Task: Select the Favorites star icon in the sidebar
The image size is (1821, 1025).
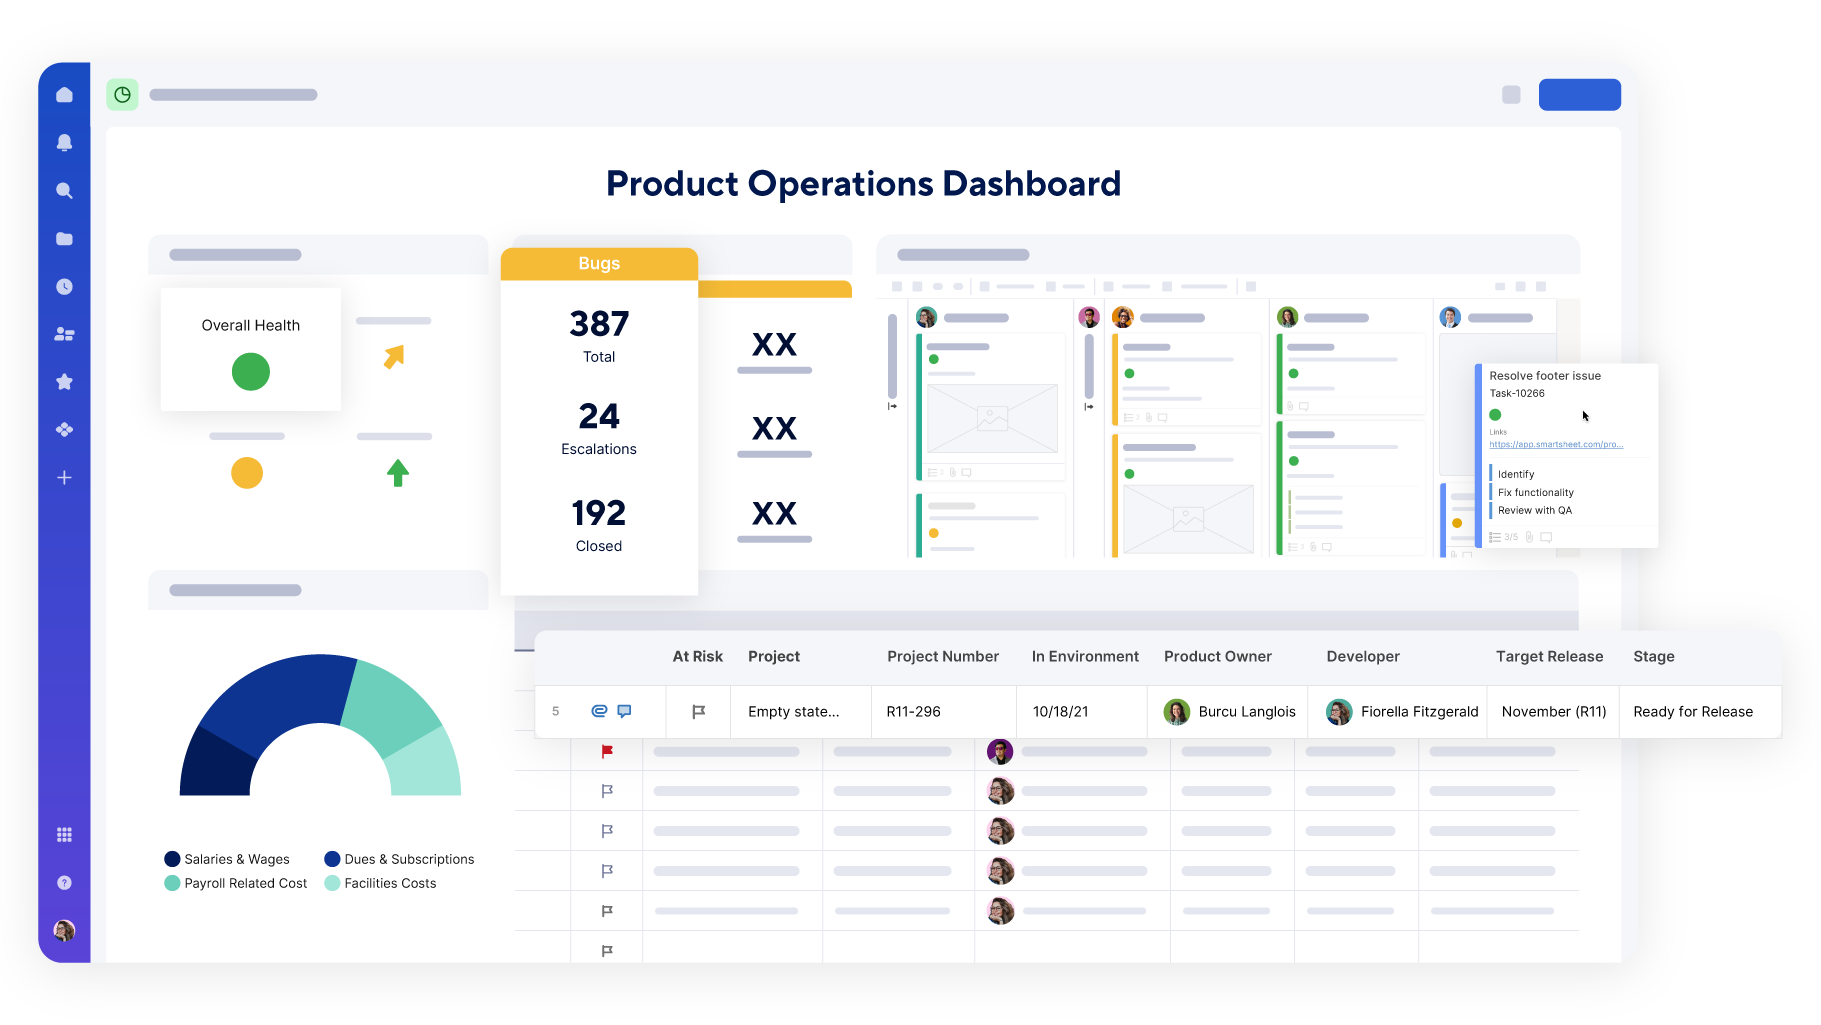Action: pos(64,381)
